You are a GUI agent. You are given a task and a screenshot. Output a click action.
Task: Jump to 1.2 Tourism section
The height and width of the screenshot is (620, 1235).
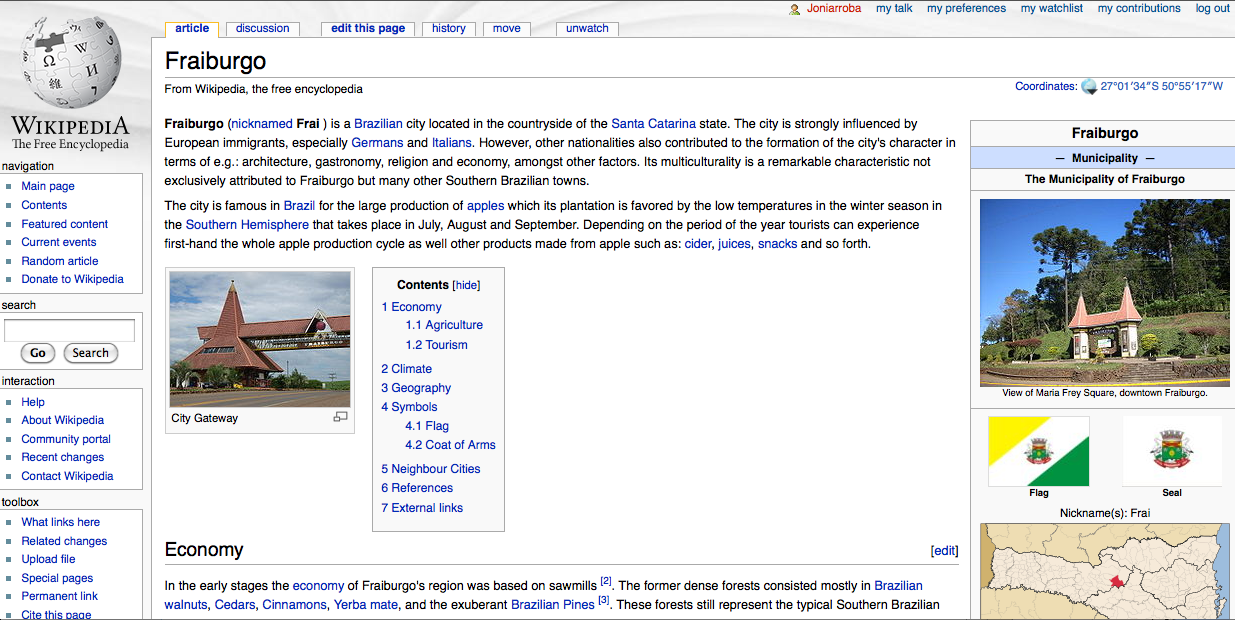[x=436, y=345]
